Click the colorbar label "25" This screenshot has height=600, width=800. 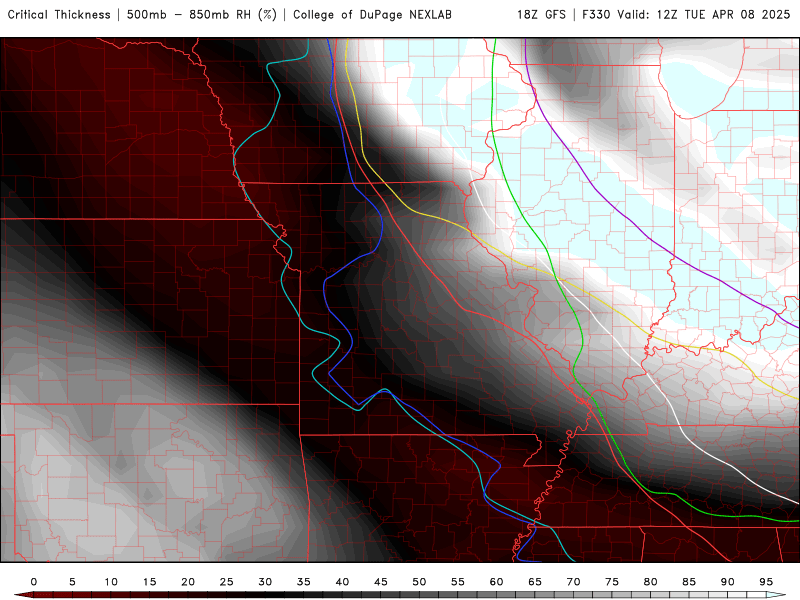[x=227, y=582]
